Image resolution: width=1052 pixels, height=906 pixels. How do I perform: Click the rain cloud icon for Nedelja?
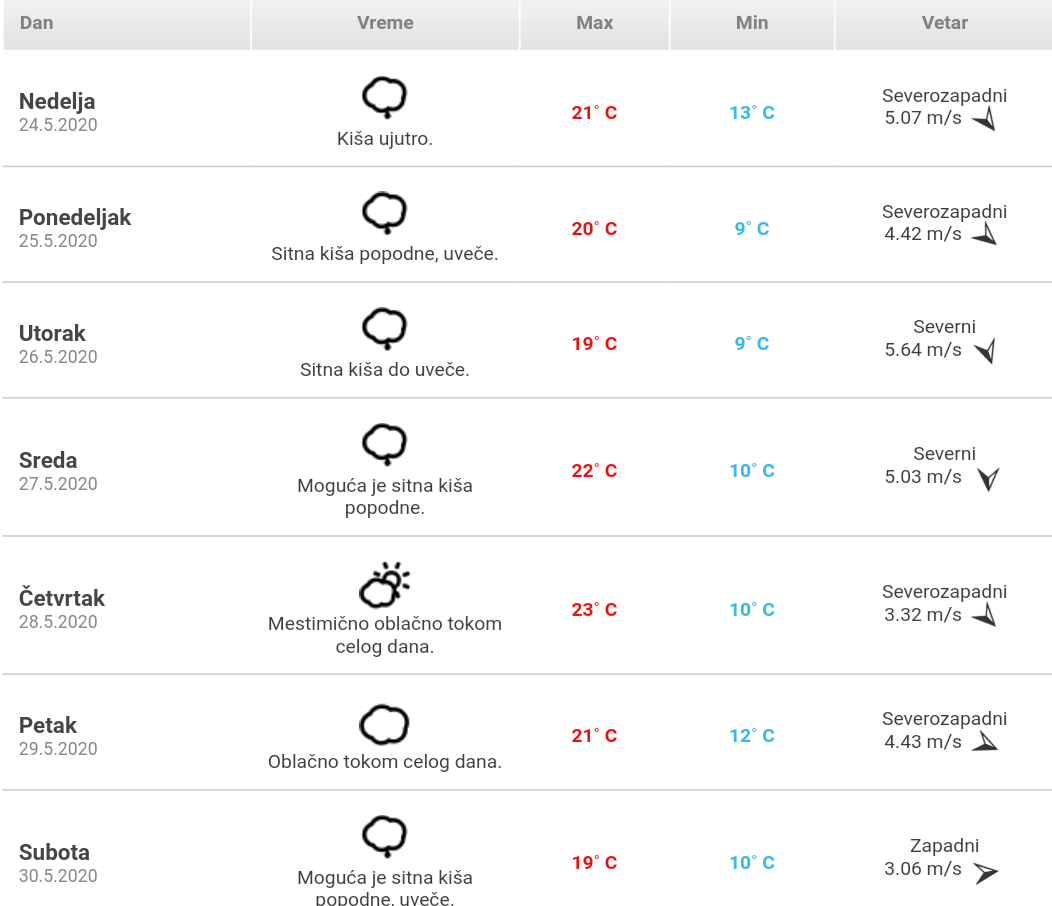[384, 97]
